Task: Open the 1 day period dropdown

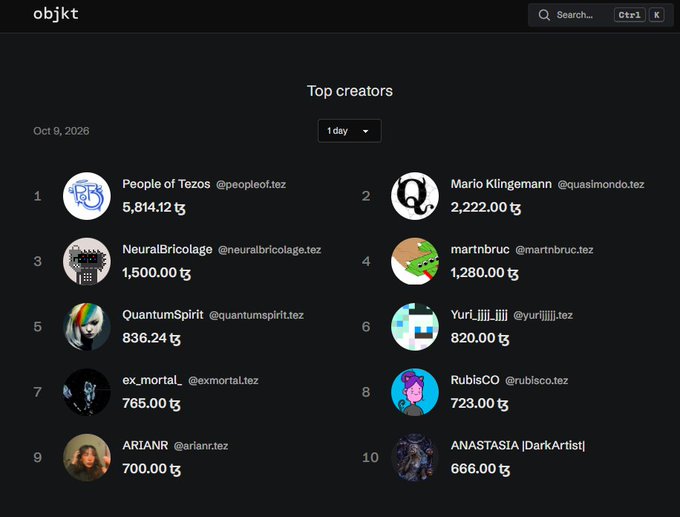Action: point(350,131)
